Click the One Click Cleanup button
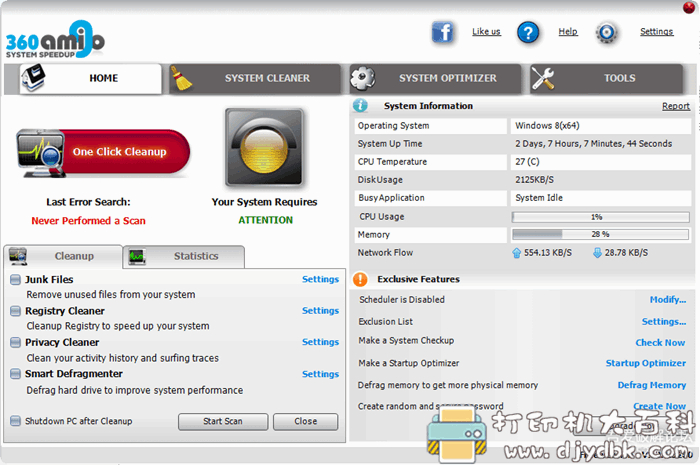The height and width of the screenshot is (465, 700). 104,153
